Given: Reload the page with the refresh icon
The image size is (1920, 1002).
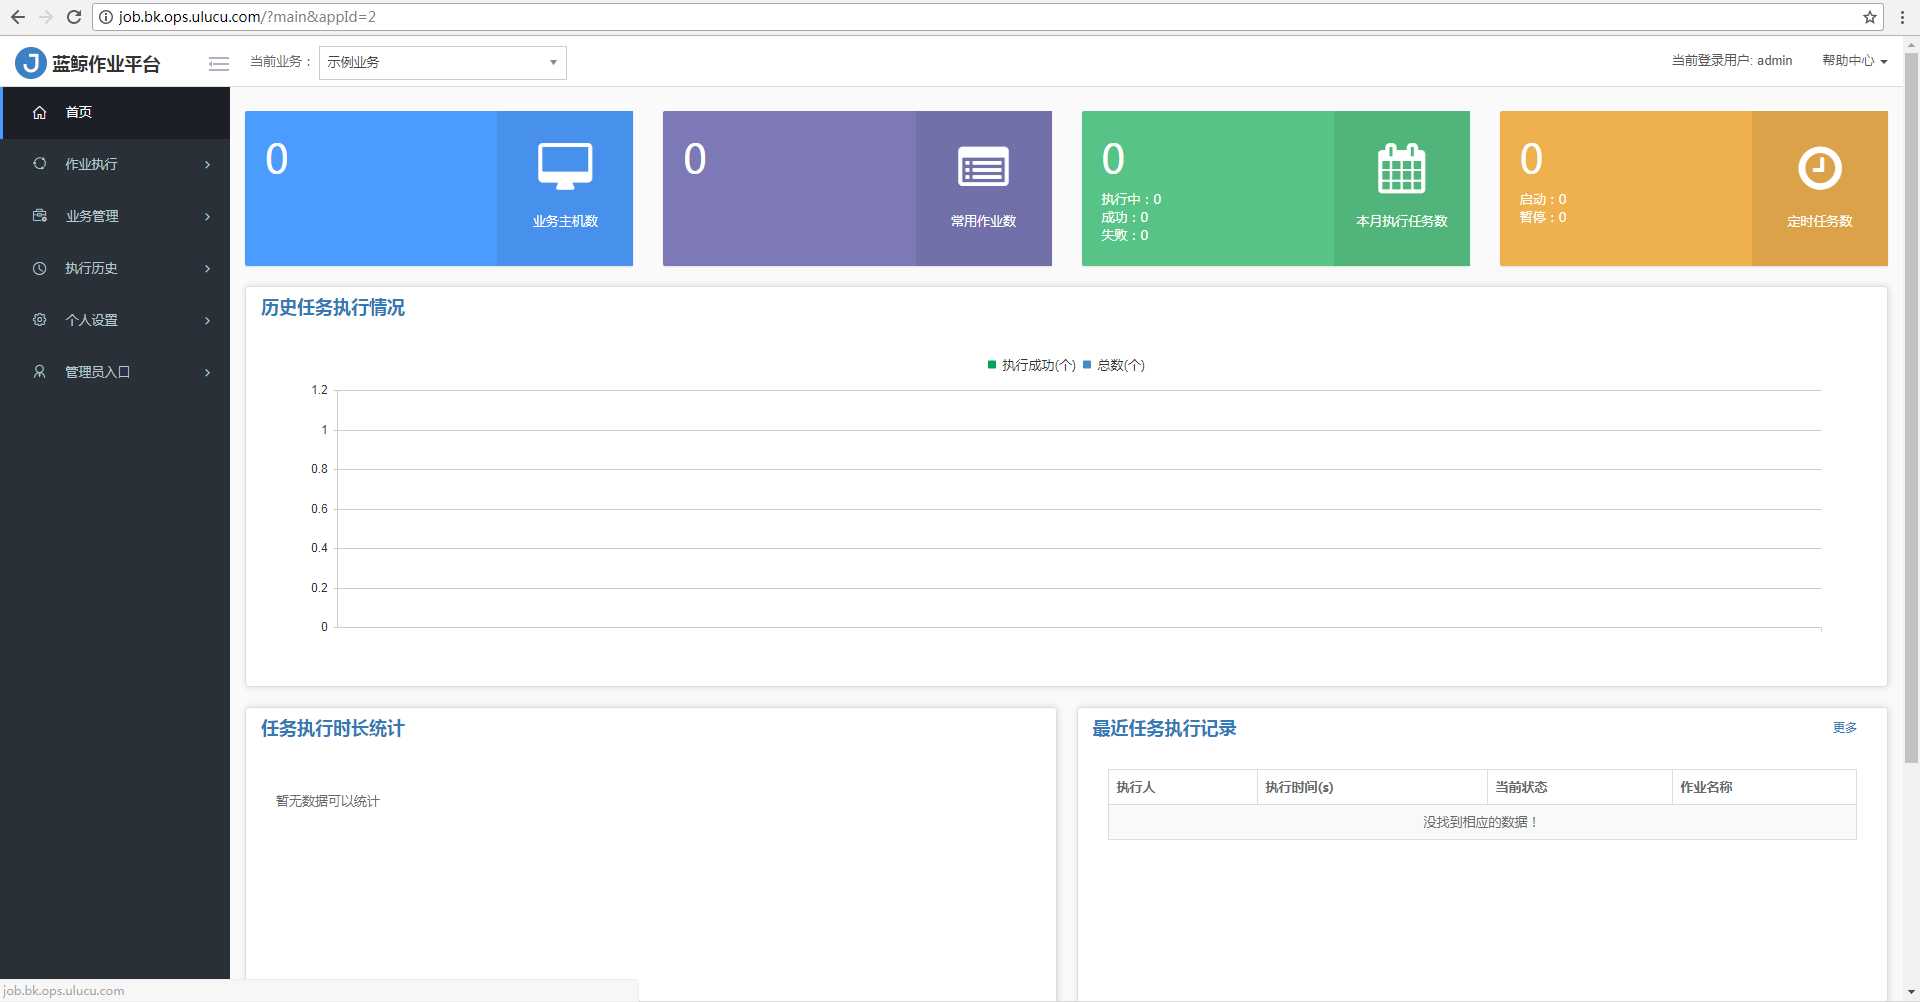Looking at the screenshot, I should point(74,17).
